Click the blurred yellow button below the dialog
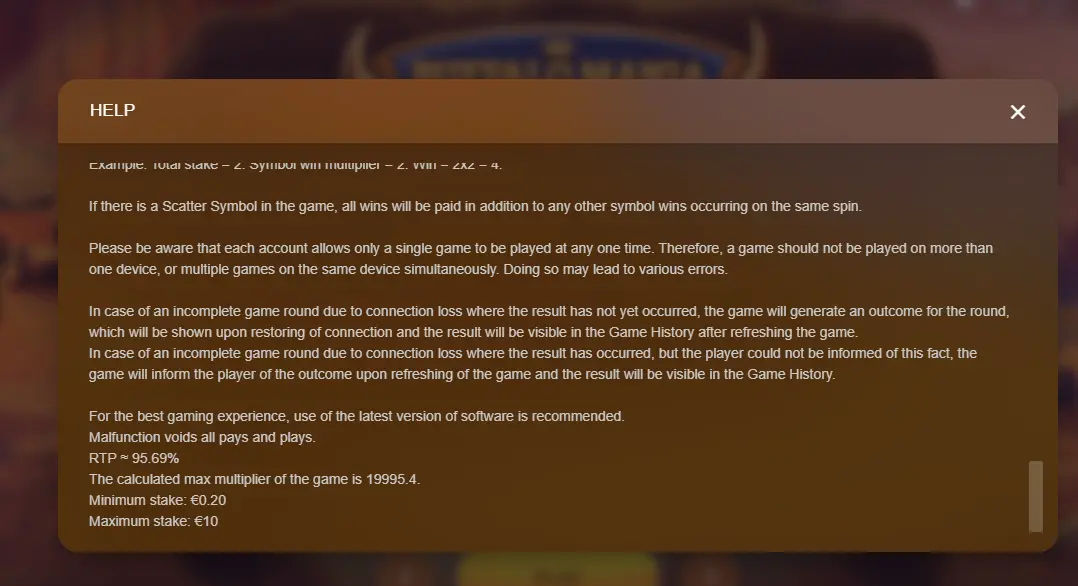1078x586 pixels. coord(557,571)
